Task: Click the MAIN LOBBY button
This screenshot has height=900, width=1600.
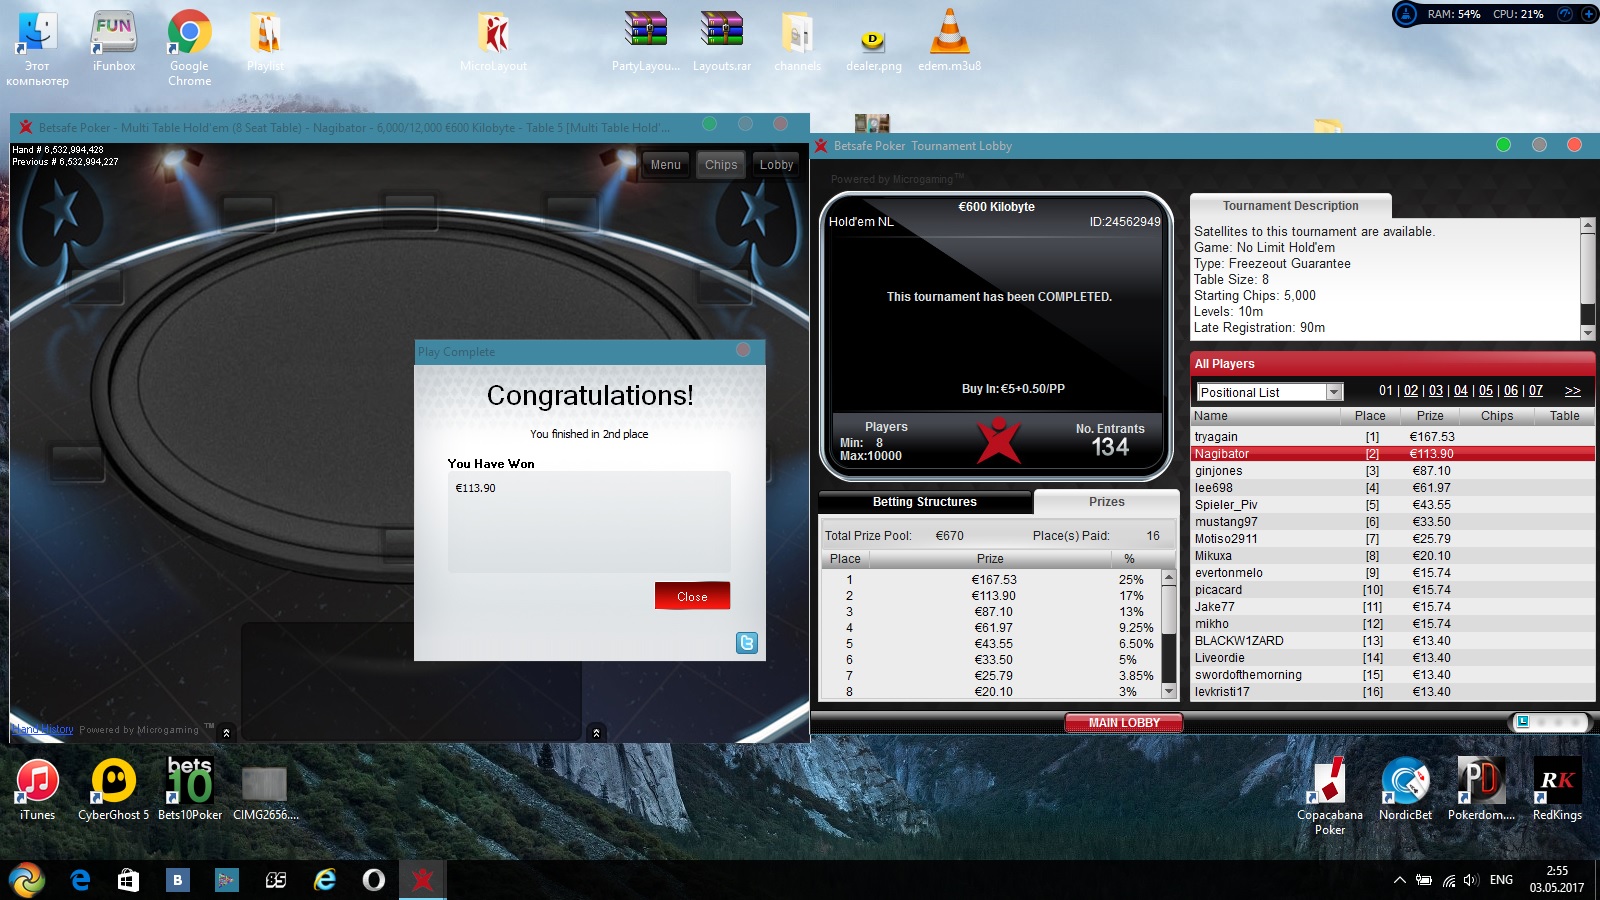Action: [x=1124, y=723]
